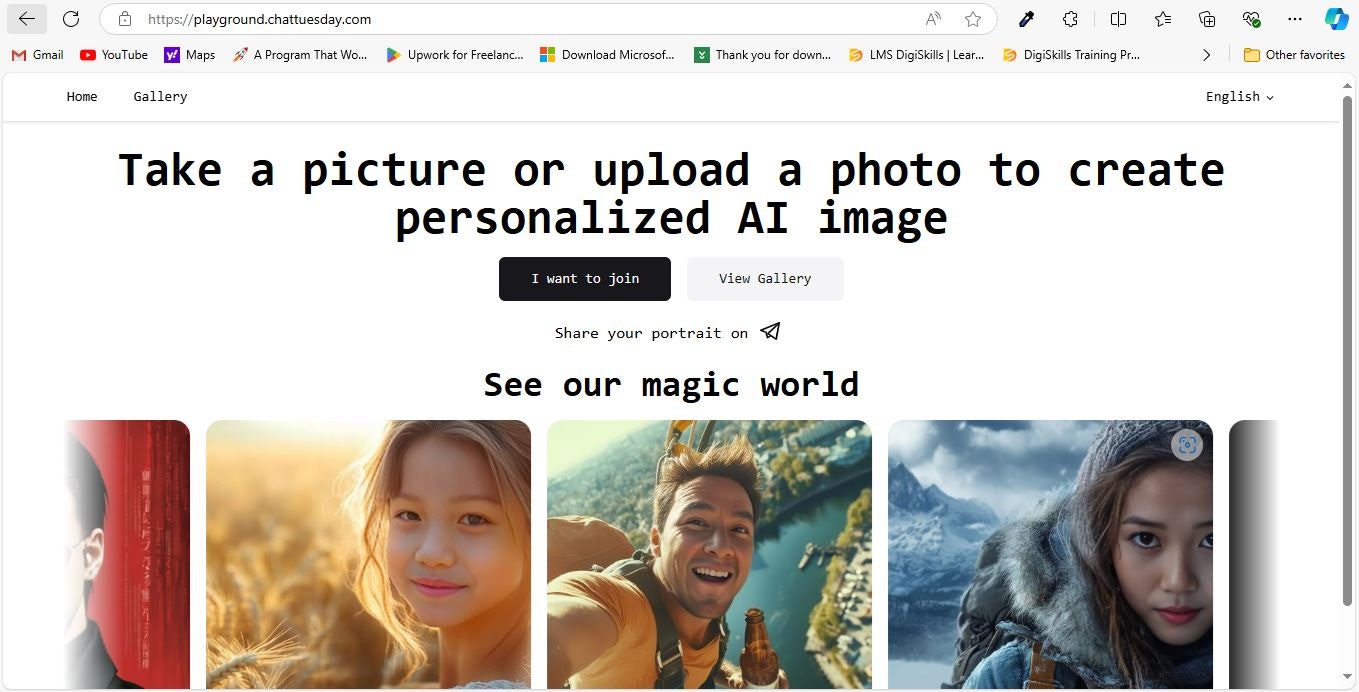Select the girl in wheat field thumbnail

(368, 555)
